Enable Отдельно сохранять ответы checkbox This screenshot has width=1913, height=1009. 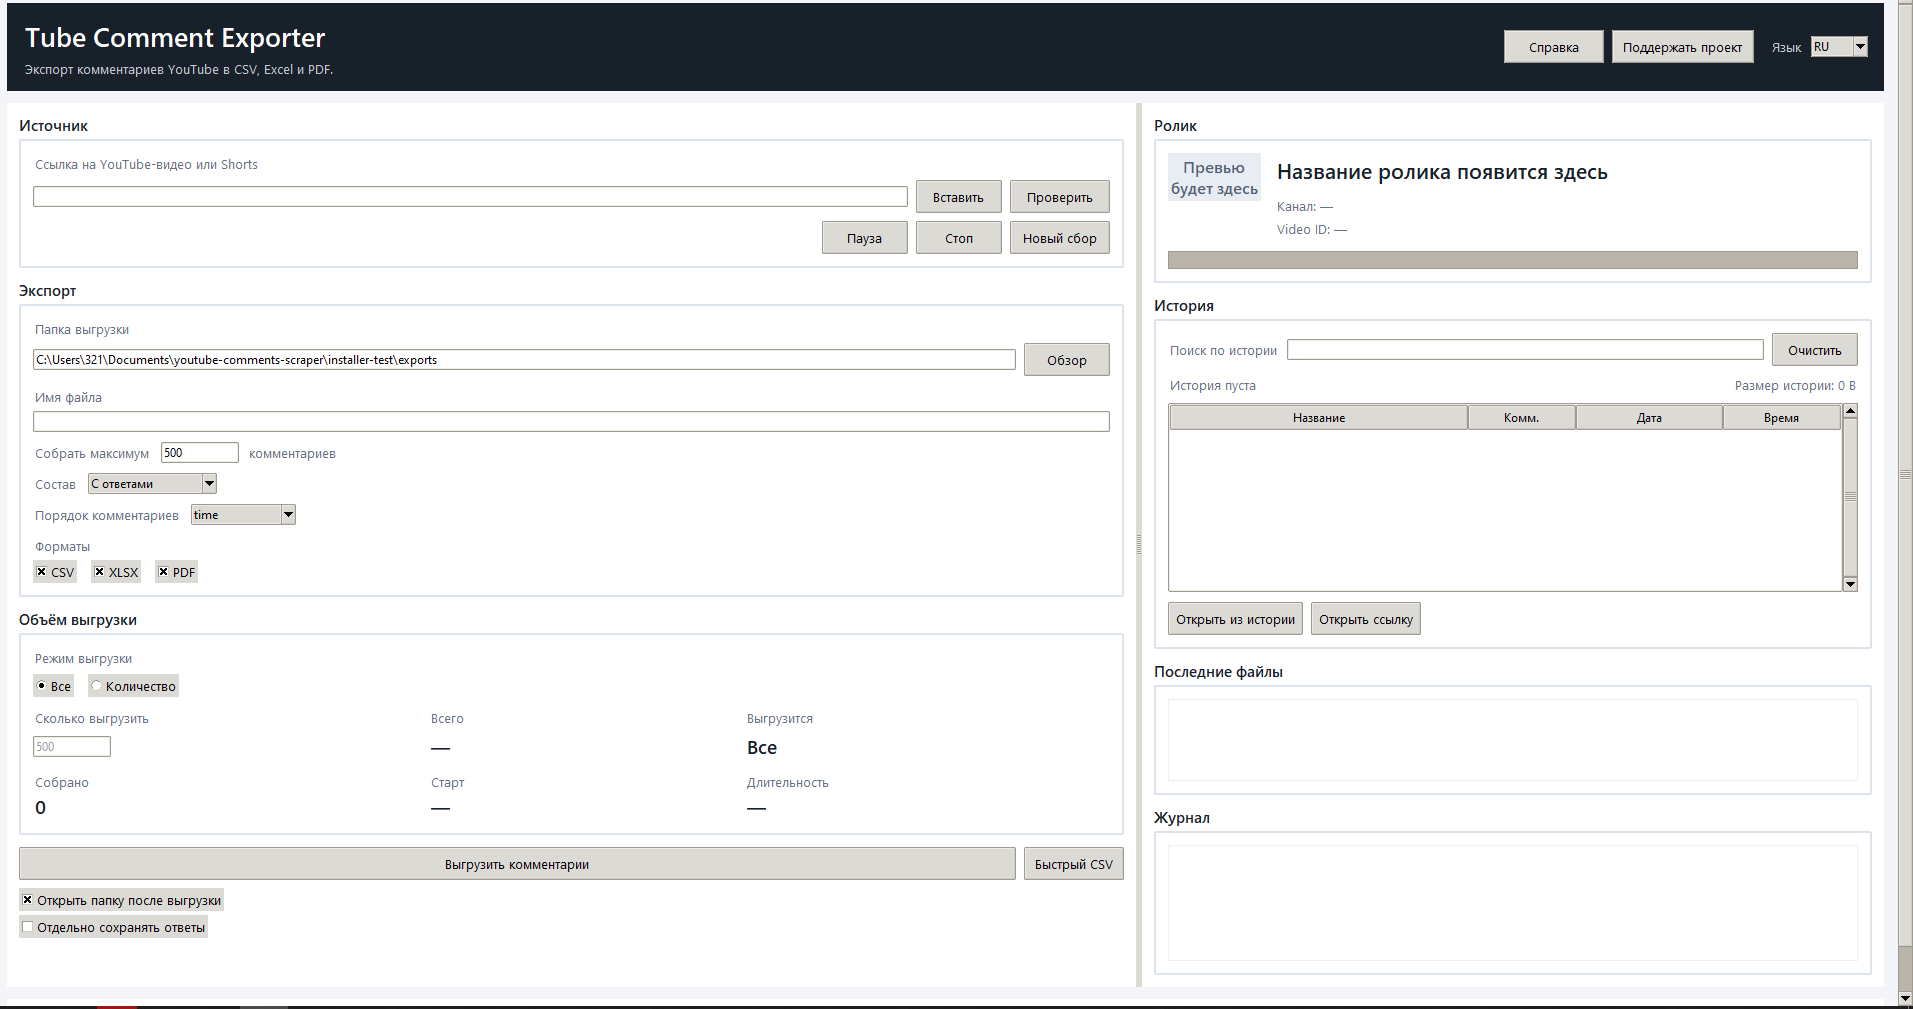coord(28,927)
